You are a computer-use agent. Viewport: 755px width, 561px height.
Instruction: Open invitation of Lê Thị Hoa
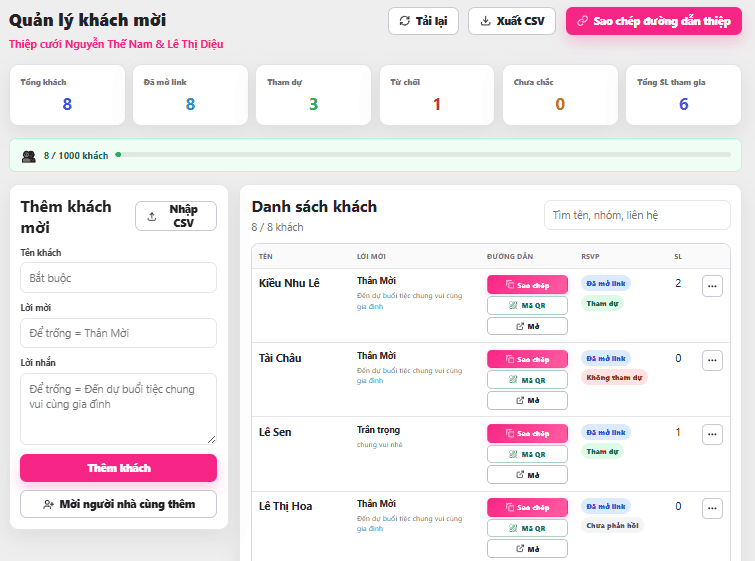[527, 549]
